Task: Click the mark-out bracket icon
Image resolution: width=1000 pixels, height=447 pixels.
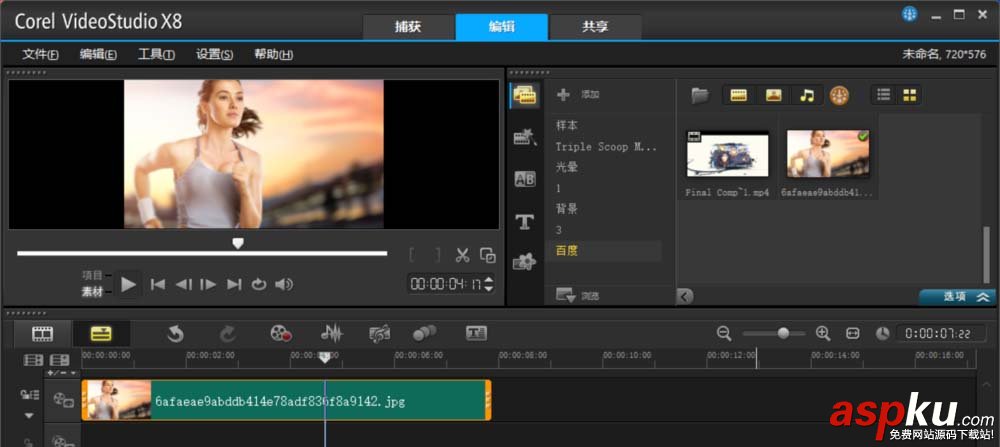Action: point(438,255)
